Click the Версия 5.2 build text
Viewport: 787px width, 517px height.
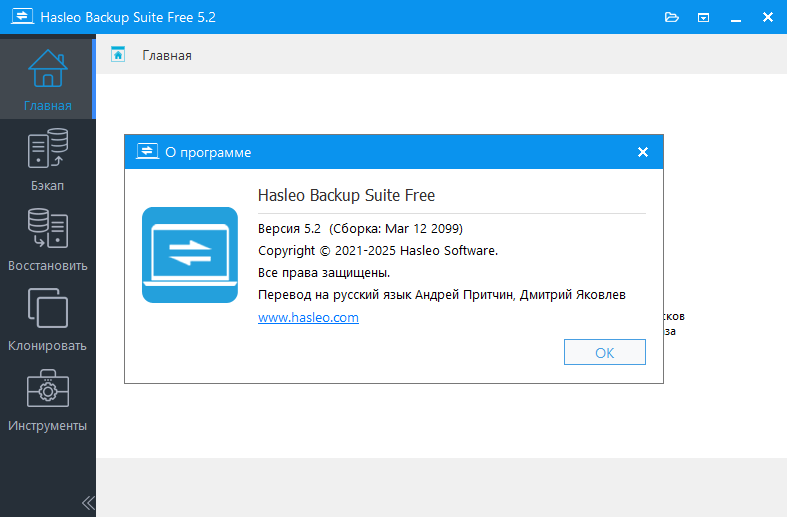coord(360,229)
